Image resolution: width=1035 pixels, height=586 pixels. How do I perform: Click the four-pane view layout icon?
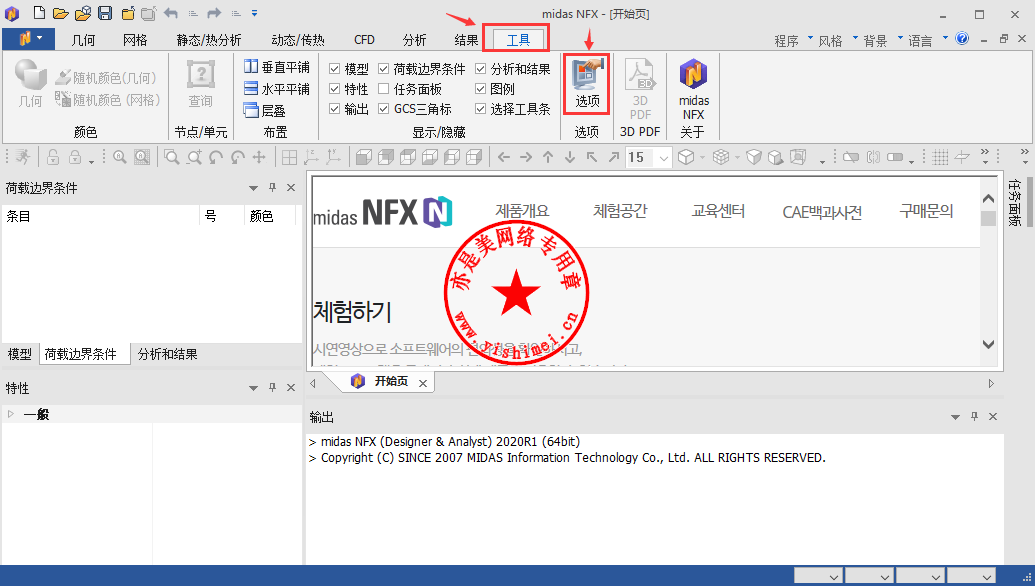[x=289, y=157]
